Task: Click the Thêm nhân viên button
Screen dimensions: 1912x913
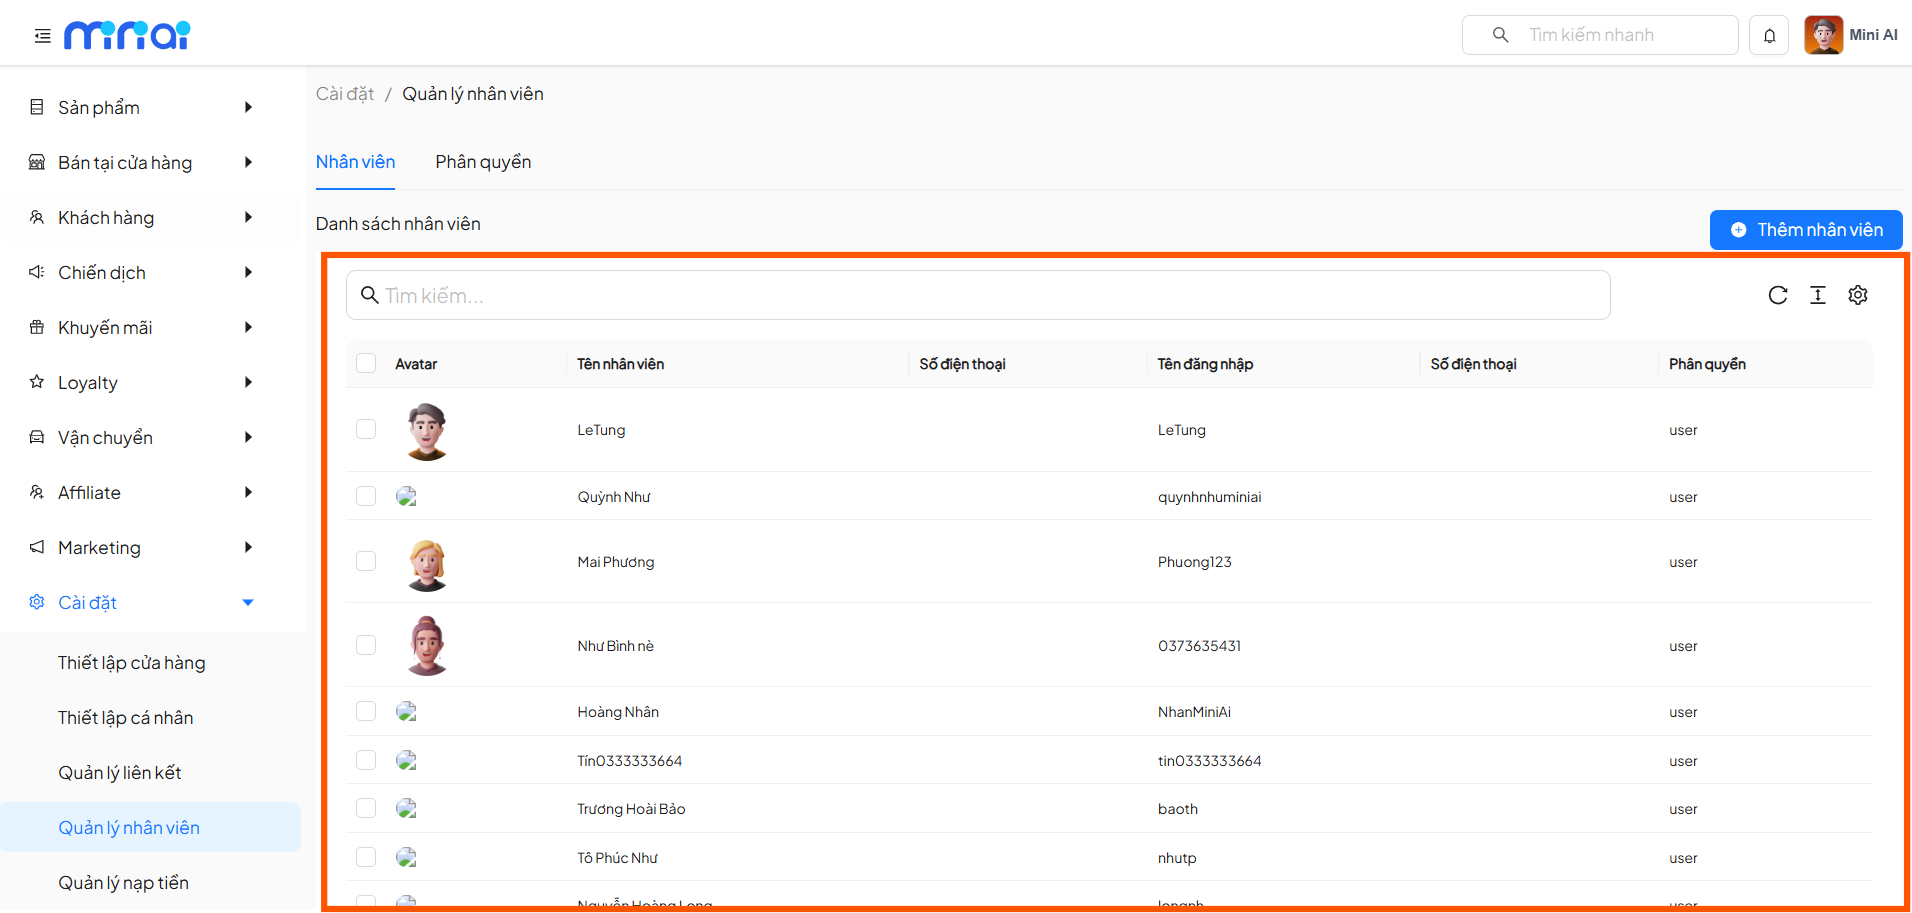Action: pyautogui.click(x=1806, y=229)
